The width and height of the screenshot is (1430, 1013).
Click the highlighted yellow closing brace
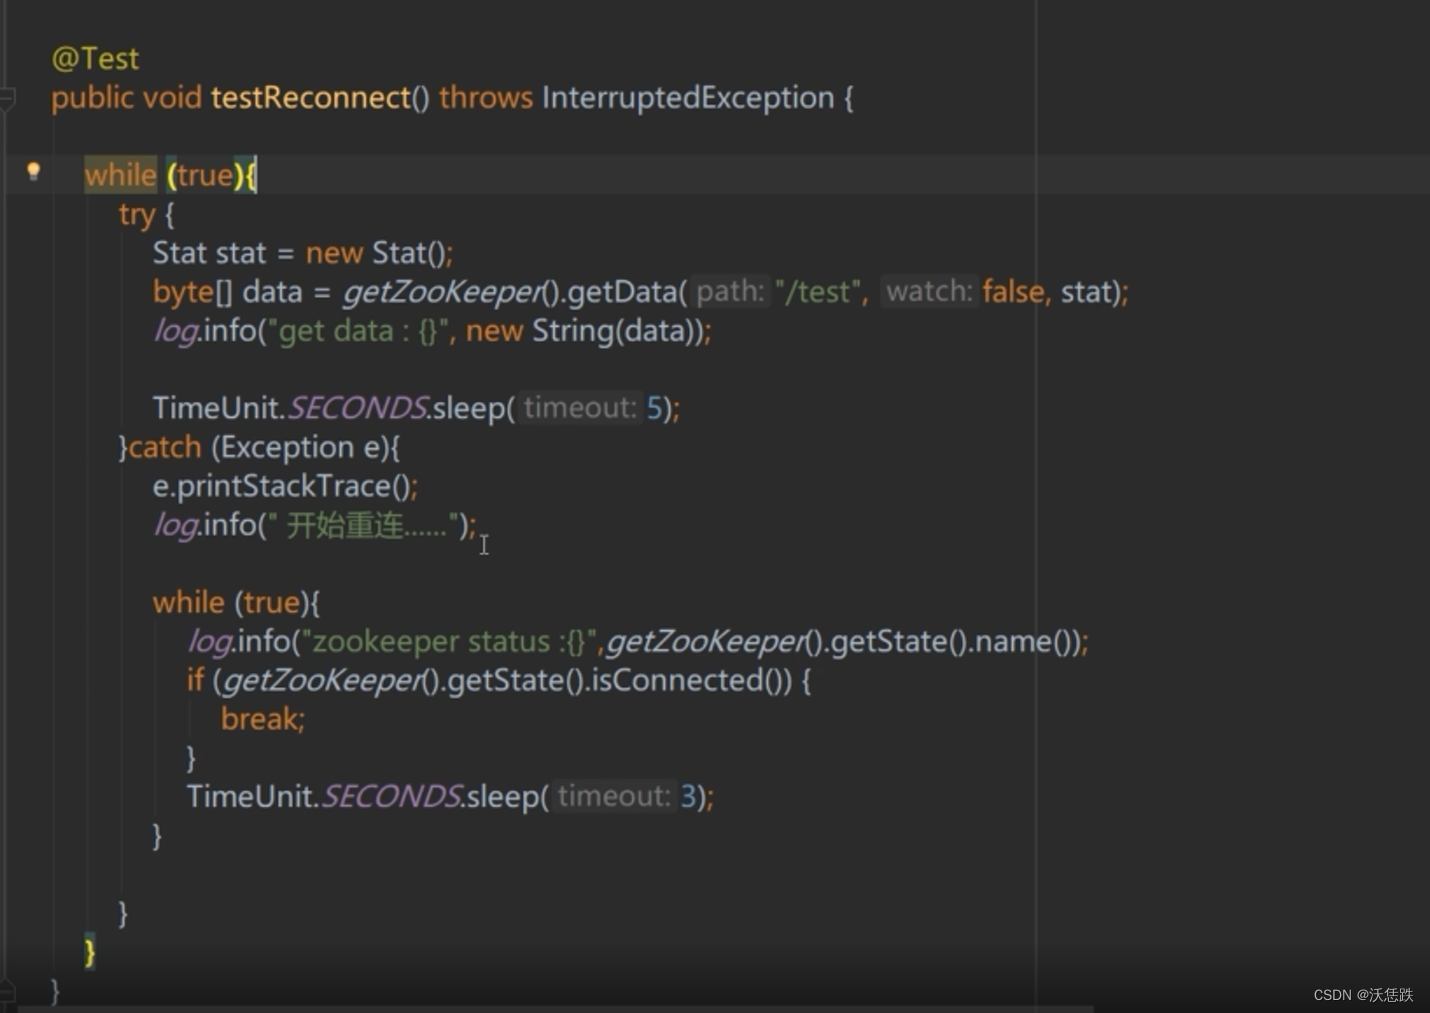pos(90,951)
